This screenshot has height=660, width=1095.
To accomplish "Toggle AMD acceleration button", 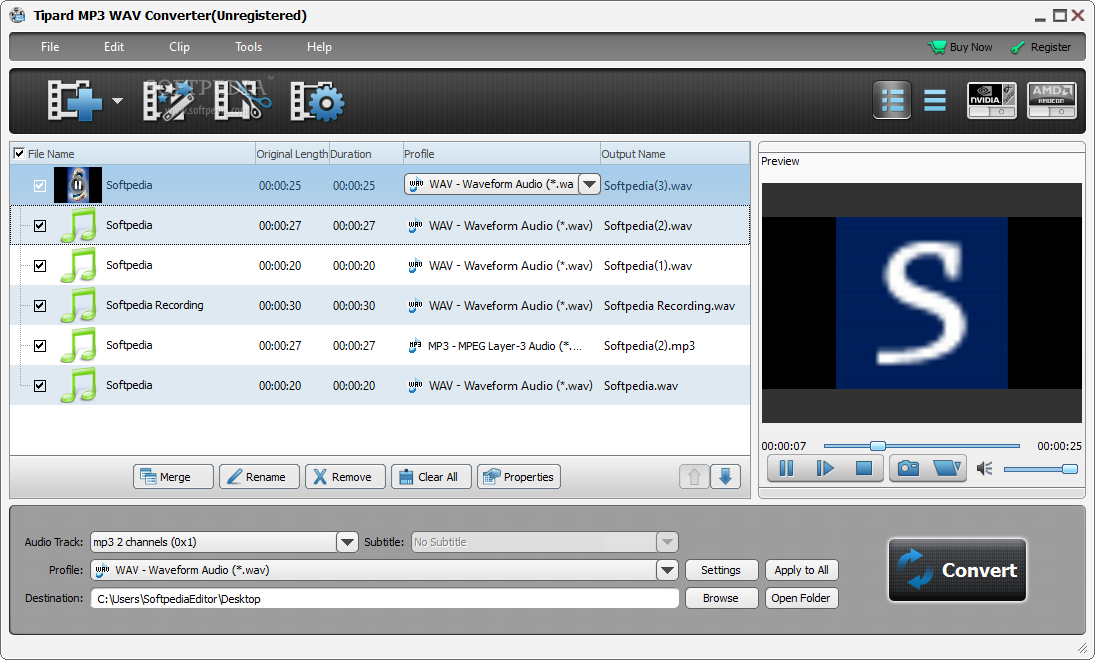I will click(x=1052, y=101).
